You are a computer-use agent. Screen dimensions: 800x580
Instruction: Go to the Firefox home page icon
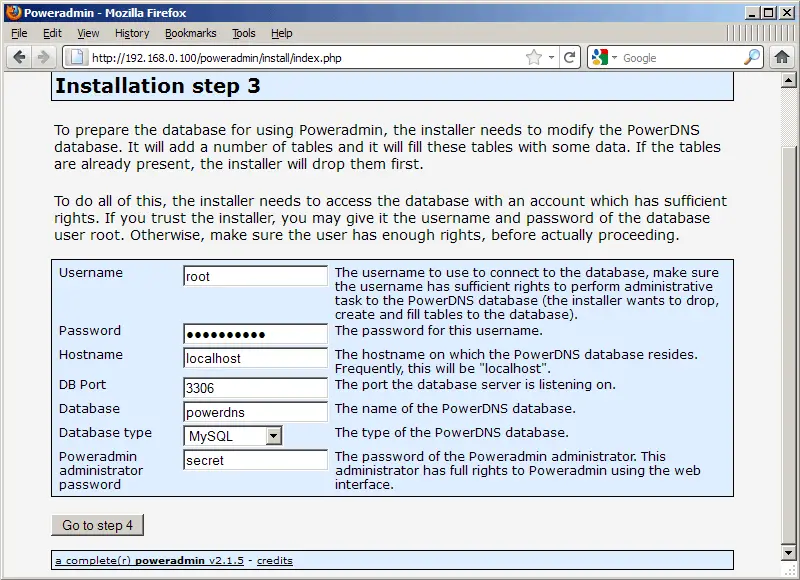[782, 57]
